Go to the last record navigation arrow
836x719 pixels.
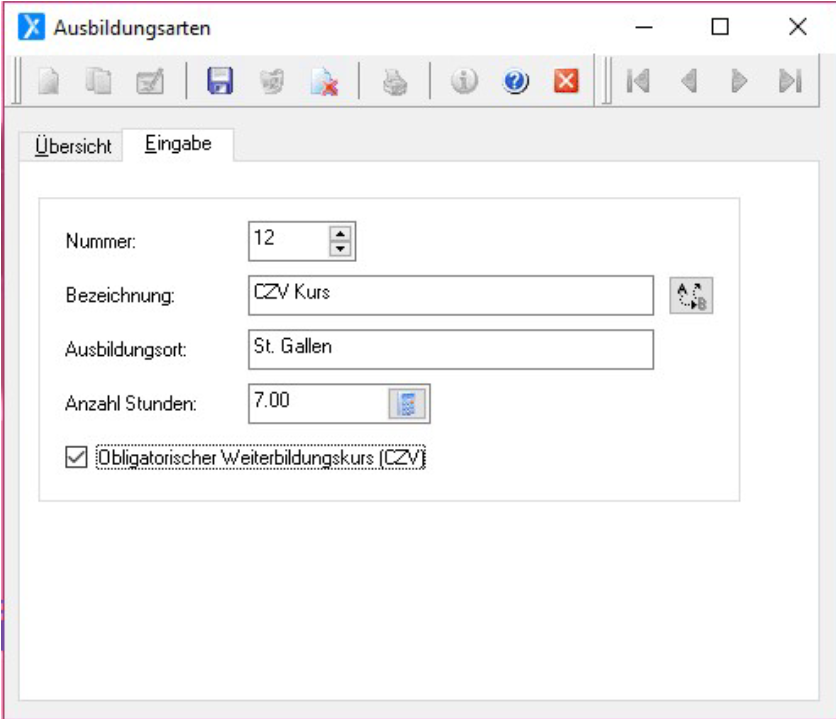pos(790,83)
